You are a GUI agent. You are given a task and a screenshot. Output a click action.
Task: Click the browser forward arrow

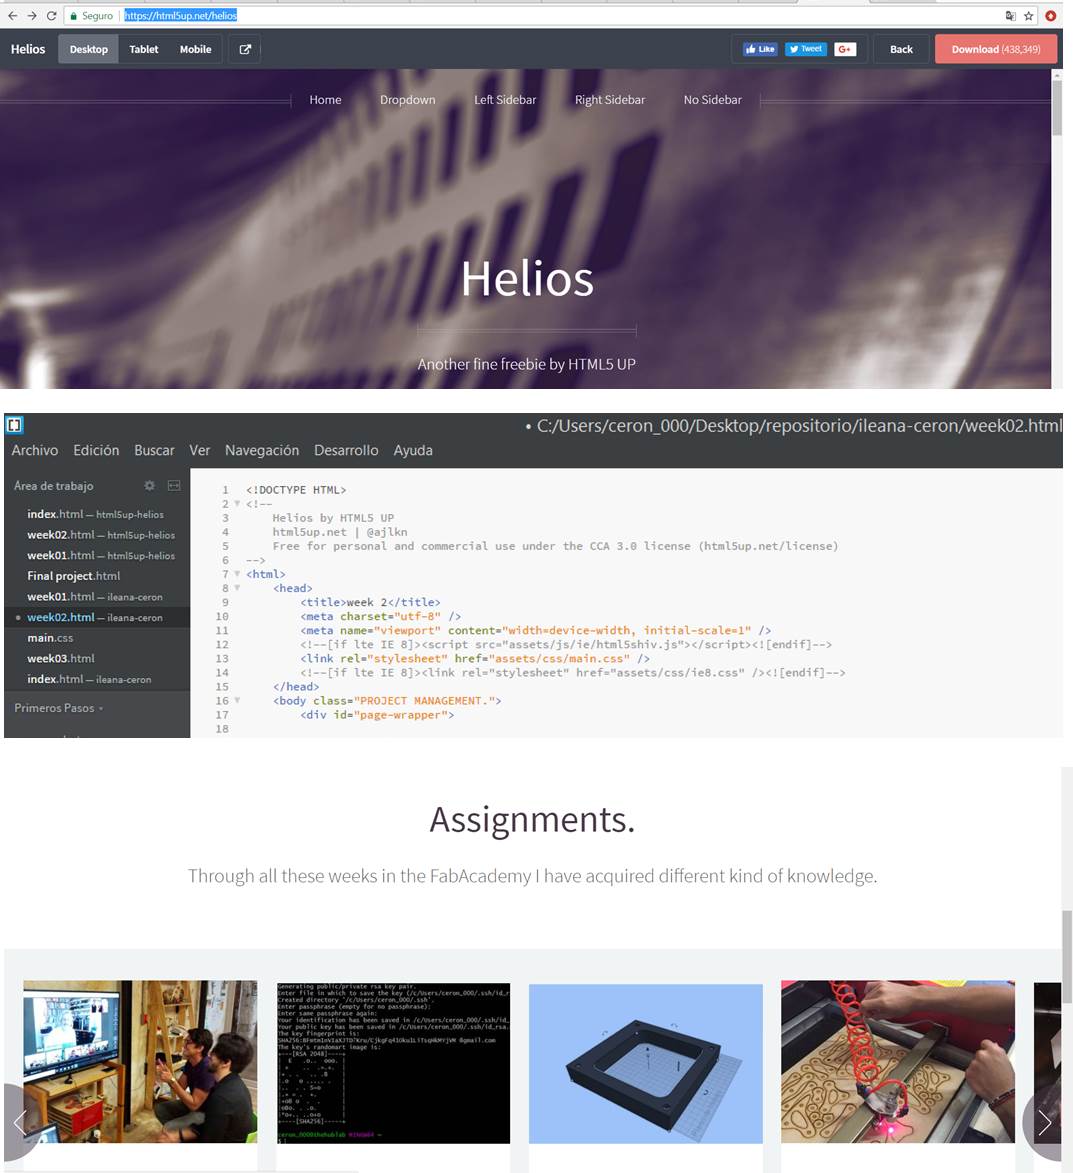coord(32,16)
